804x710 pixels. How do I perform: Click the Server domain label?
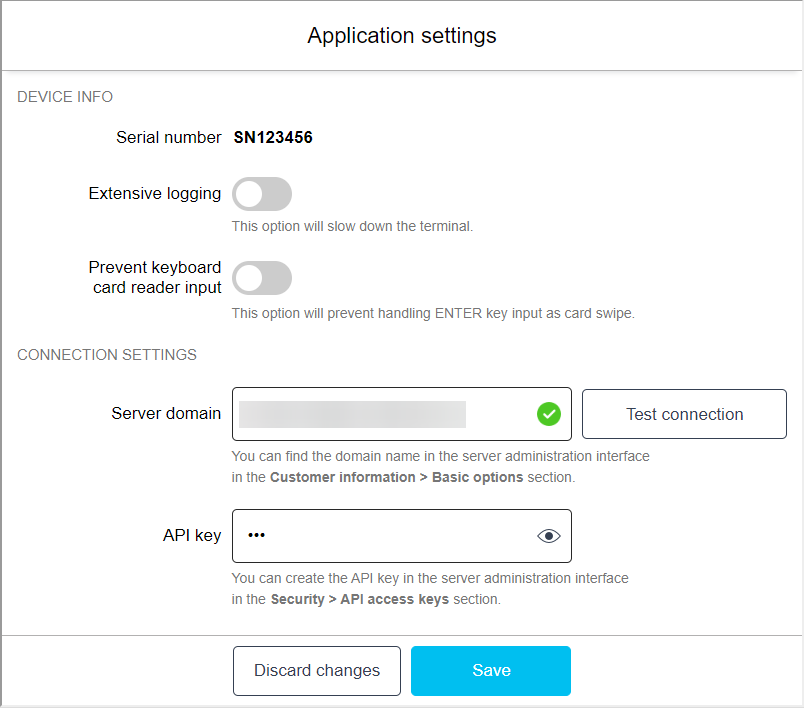pyautogui.click(x=166, y=414)
